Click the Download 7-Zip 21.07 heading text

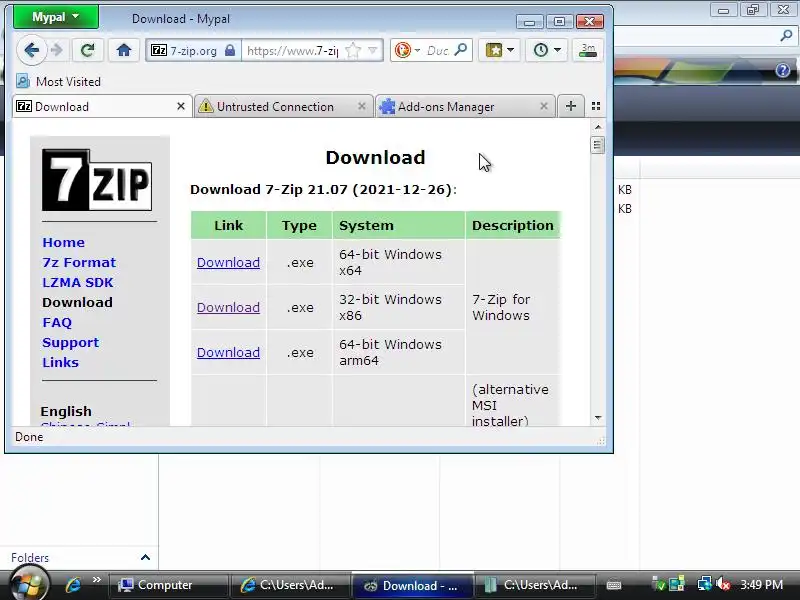[323, 190]
